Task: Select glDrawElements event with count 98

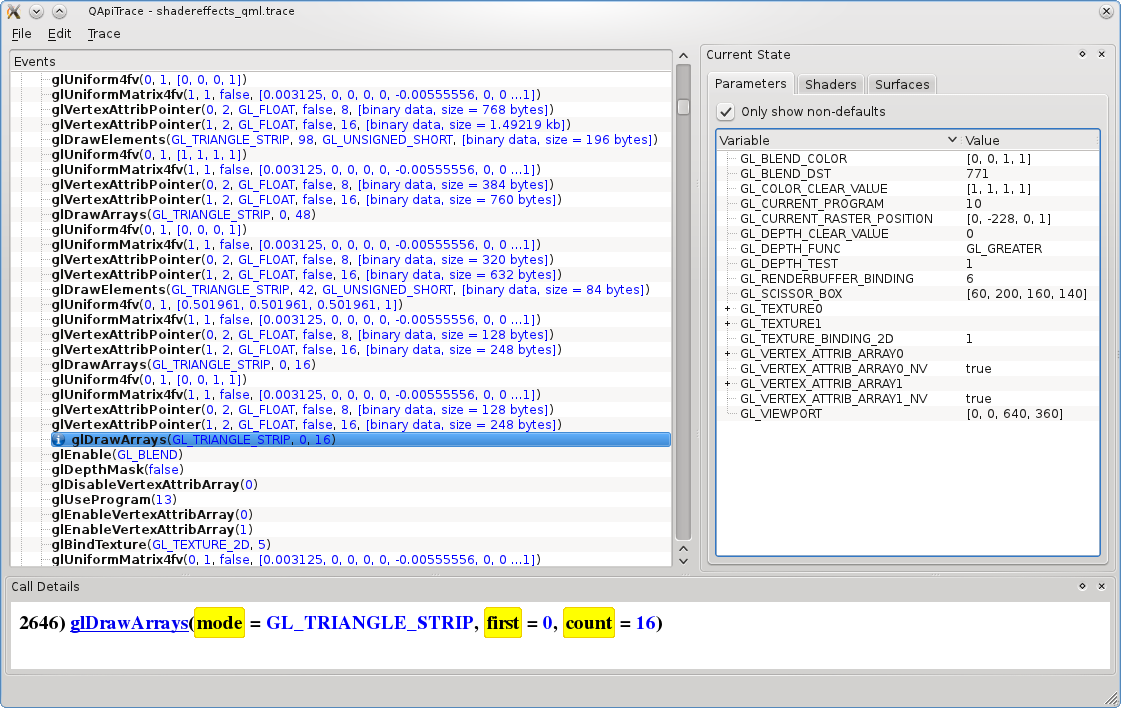Action: 355,139
